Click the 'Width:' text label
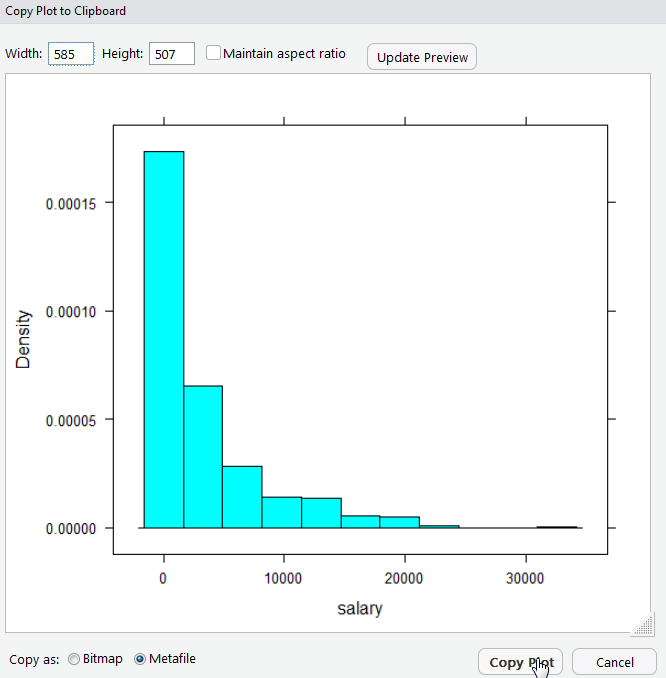Image resolution: width=666 pixels, height=678 pixels. pyautogui.click(x=24, y=54)
